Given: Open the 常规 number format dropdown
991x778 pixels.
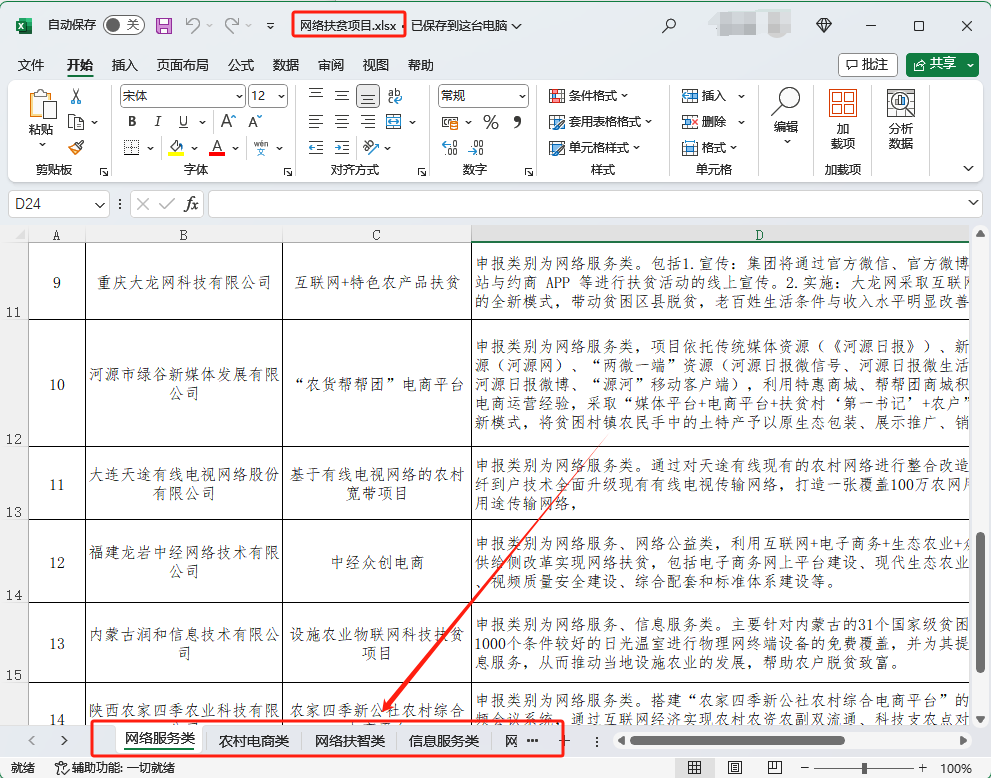Looking at the screenshot, I should (x=483, y=96).
